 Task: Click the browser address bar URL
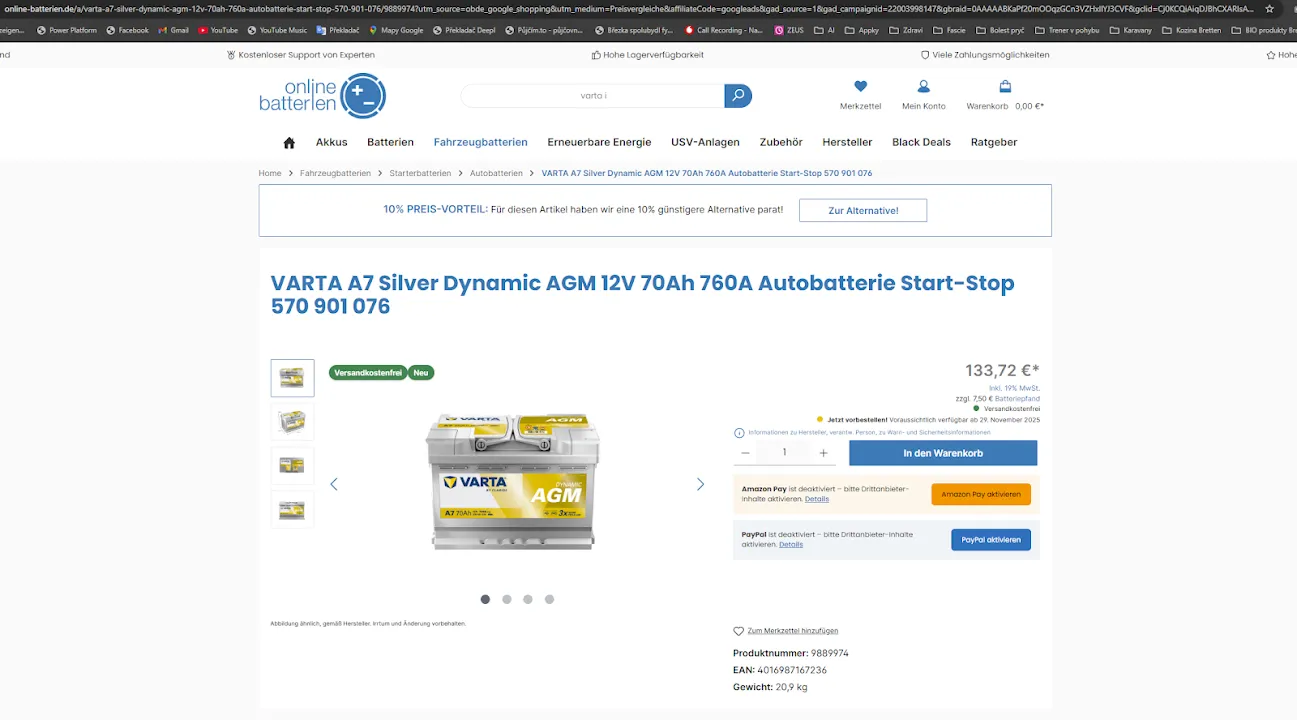(x=630, y=8)
